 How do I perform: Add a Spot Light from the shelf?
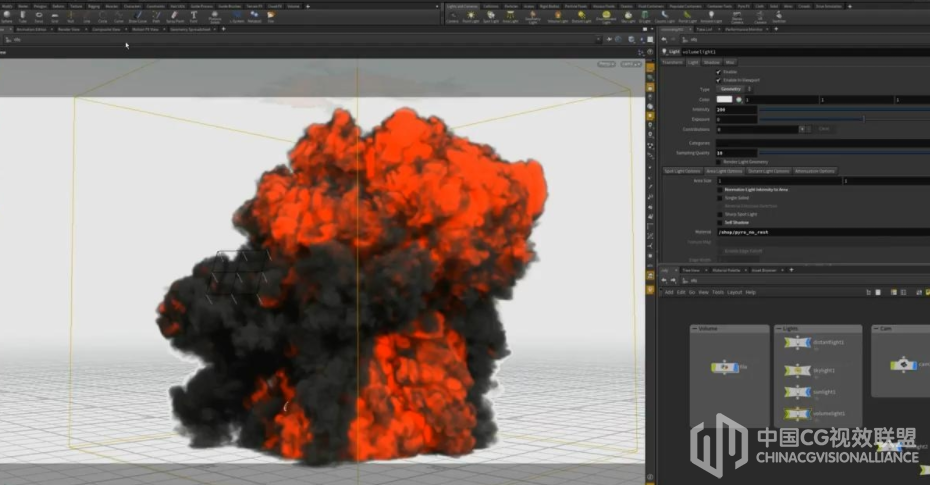pyautogui.click(x=491, y=17)
